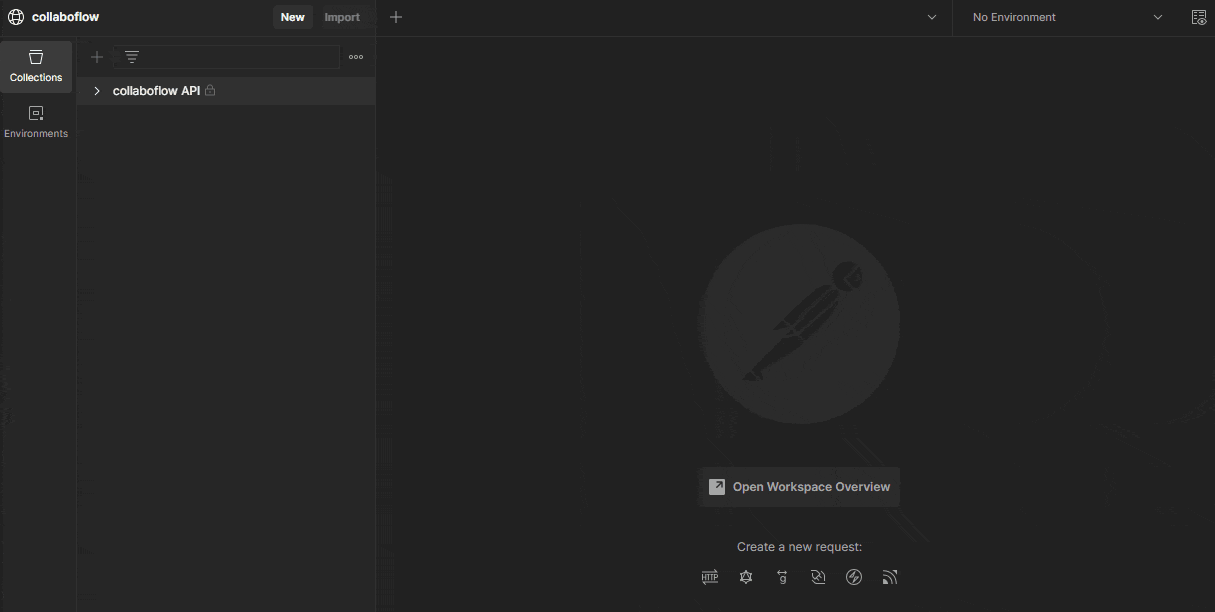Viewport: 1215px width, 612px height.
Task: Open the No Environment dropdown
Action: point(1068,17)
